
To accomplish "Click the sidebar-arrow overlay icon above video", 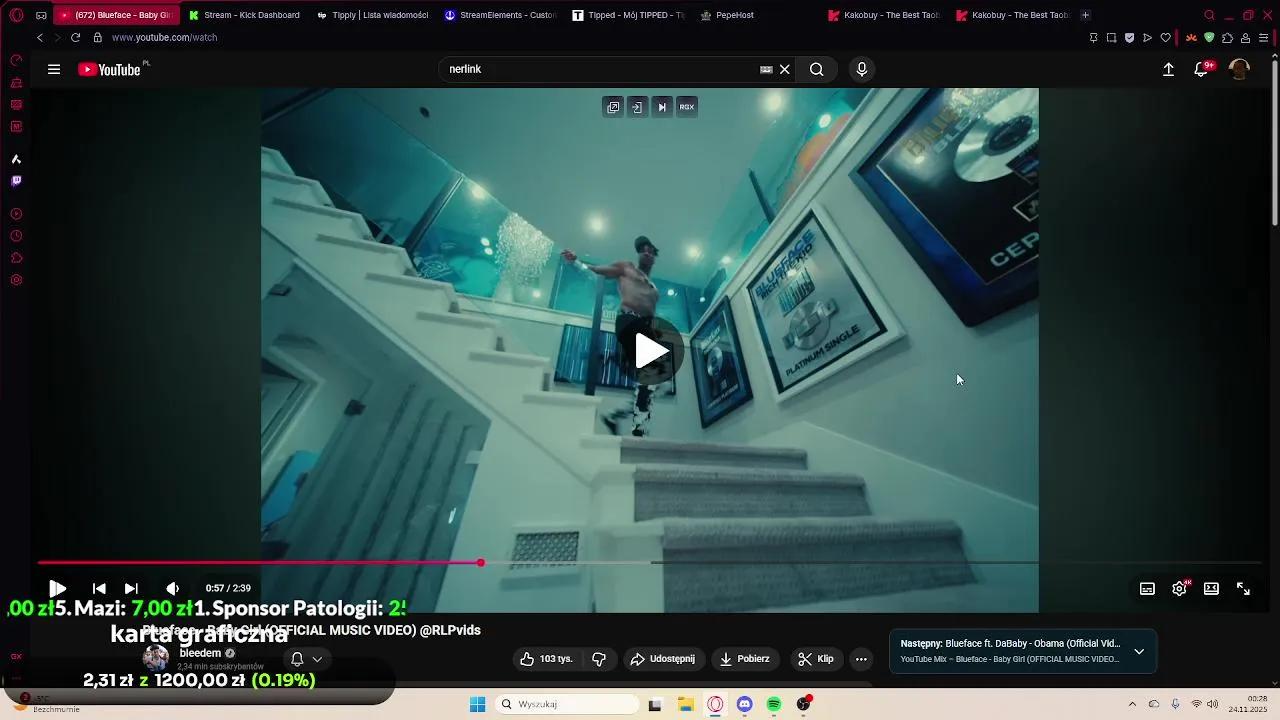I will pyautogui.click(x=637, y=107).
